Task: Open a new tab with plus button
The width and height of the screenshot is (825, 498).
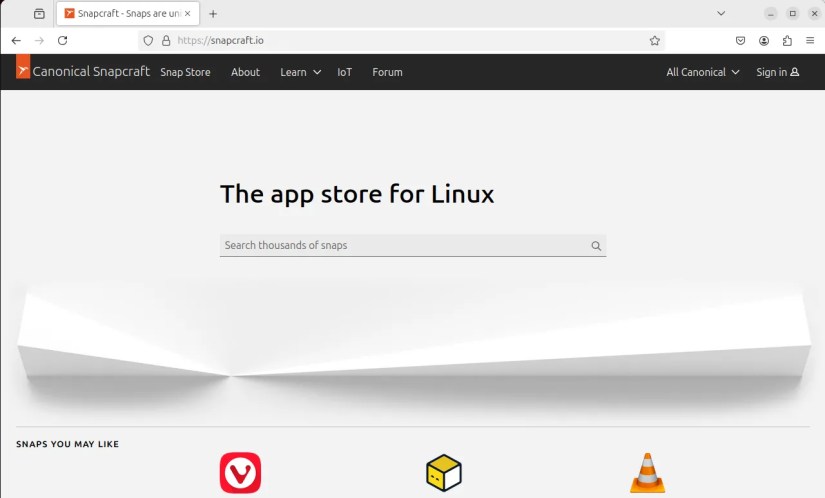Action: pyautogui.click(x=213, y=14)
